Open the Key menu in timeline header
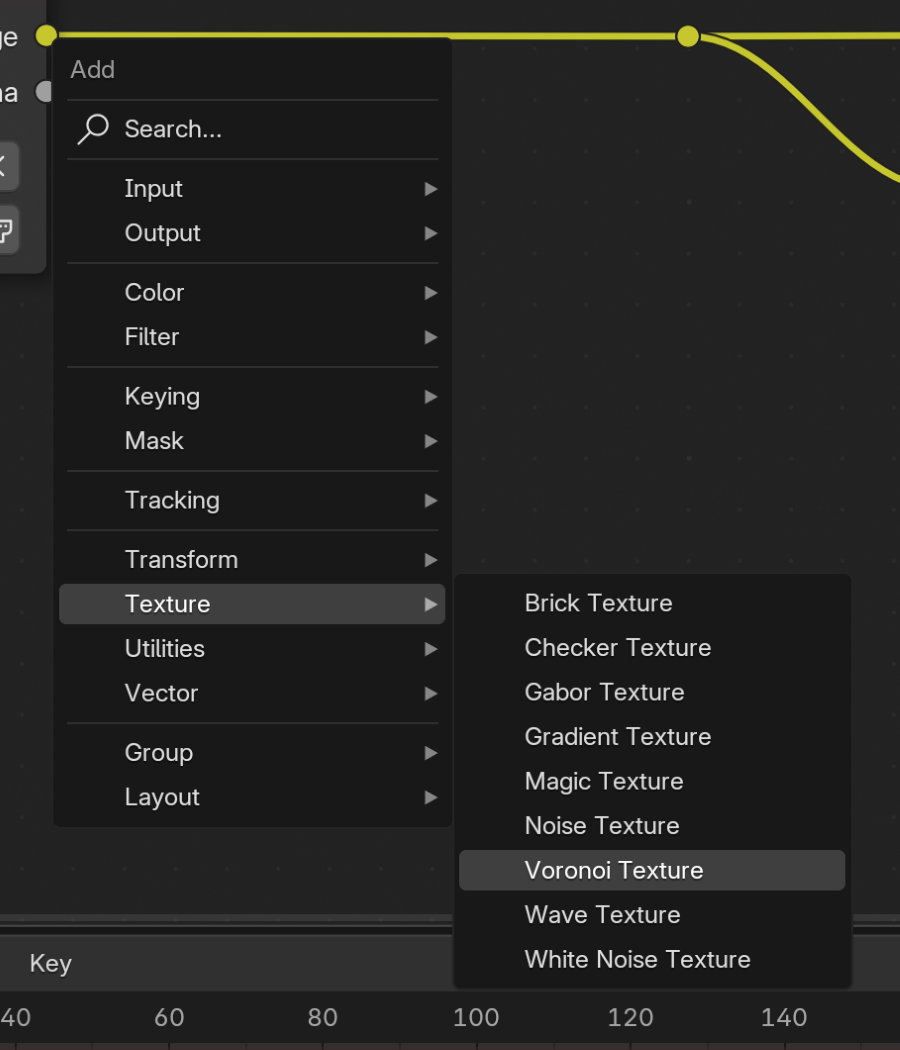This screenshot has height=1050, width=900. [50, 964]
